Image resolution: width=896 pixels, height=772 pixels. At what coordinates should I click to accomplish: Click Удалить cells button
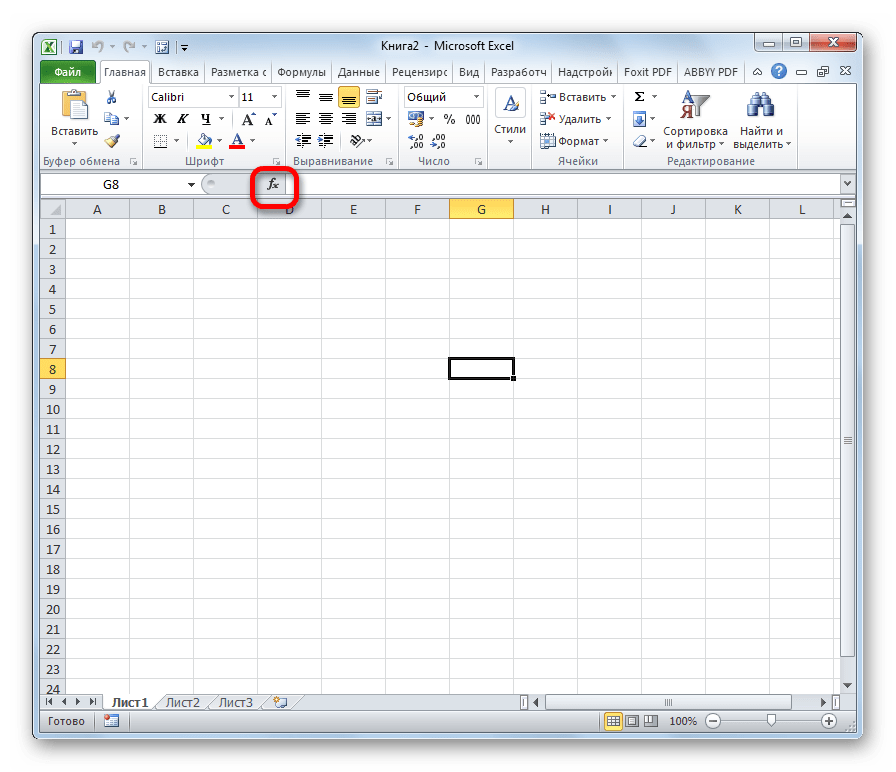point(575,119)
